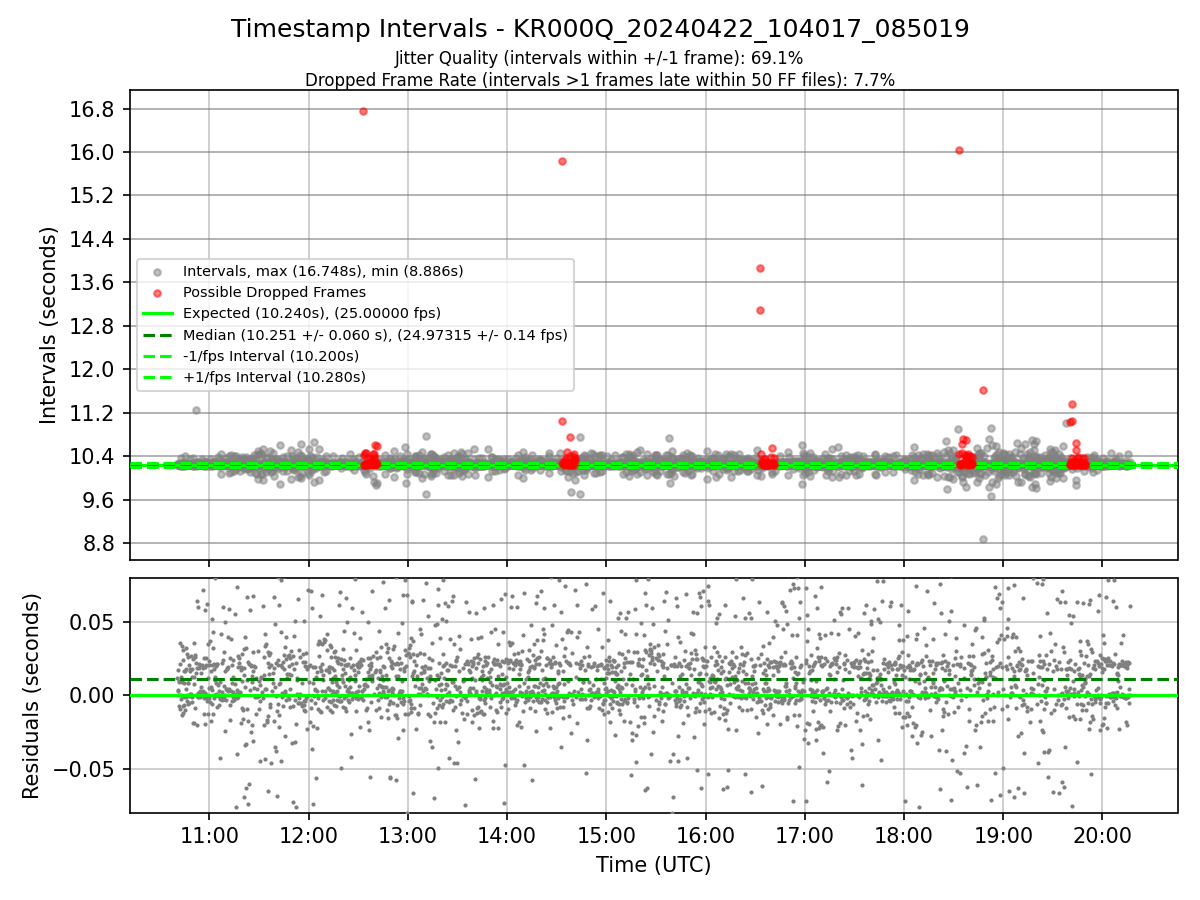Click the 'Jitter Quality' 69.1% subtitle line

(x=599, y=58)
